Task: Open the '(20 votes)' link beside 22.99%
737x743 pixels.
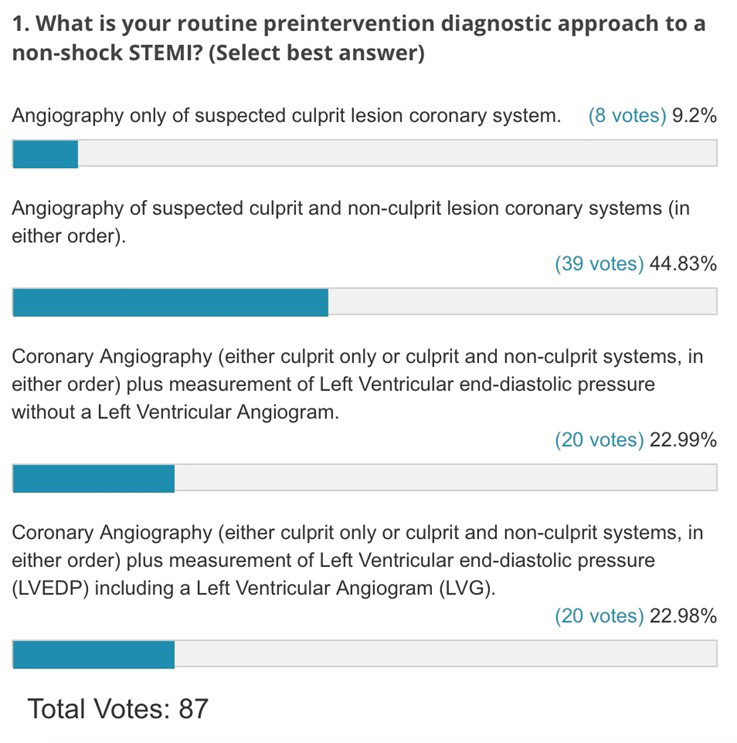Action: (599, 440)
